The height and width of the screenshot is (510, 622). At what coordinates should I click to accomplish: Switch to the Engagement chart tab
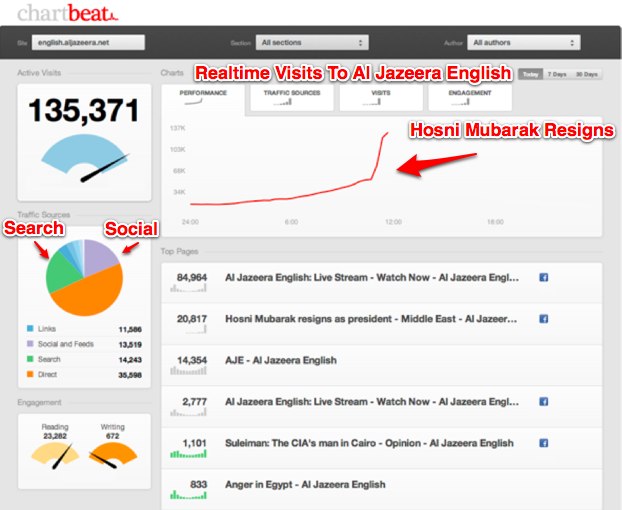pyautogui.click(x=469, y=96)
